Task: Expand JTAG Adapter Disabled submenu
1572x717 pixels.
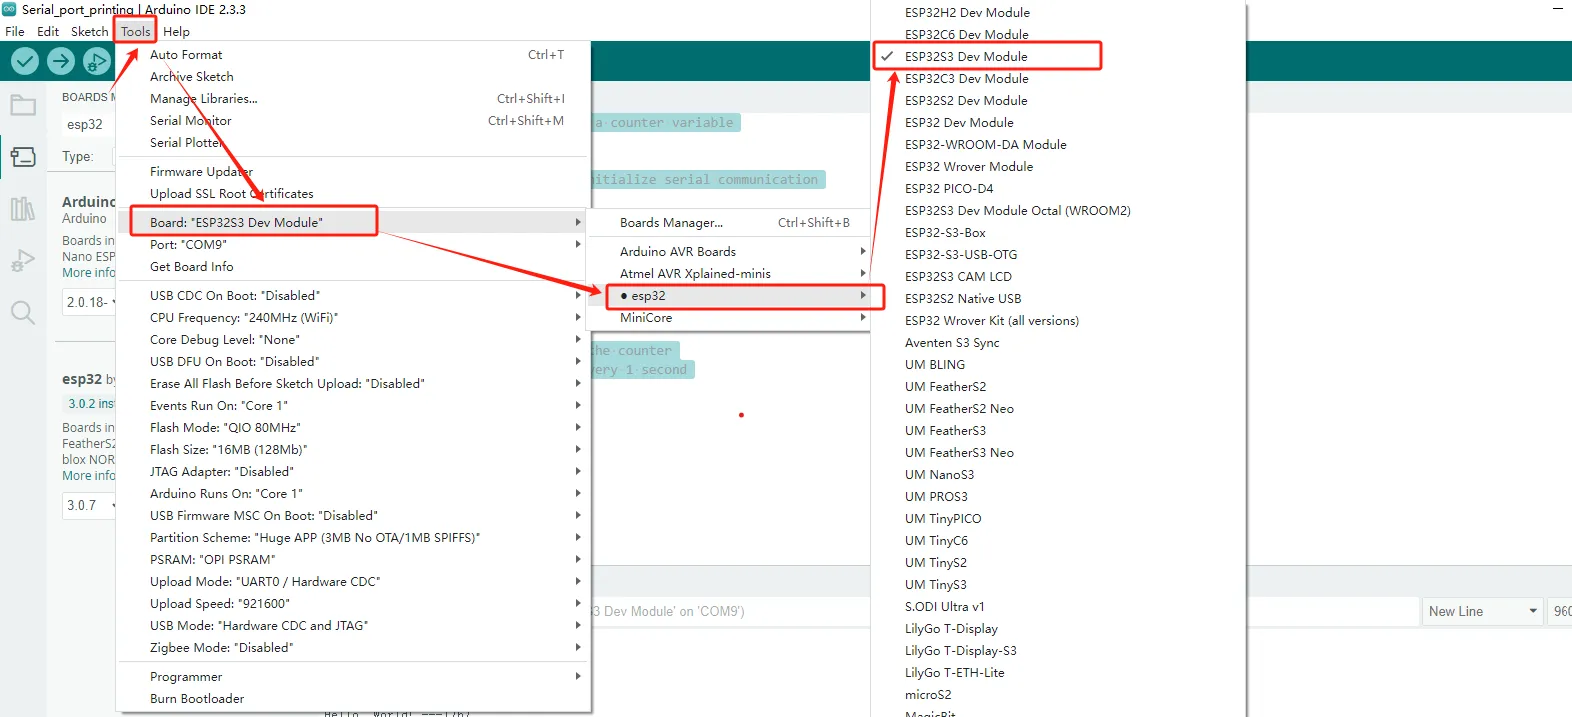Action: pyautogui.click(x=354, y=472)
